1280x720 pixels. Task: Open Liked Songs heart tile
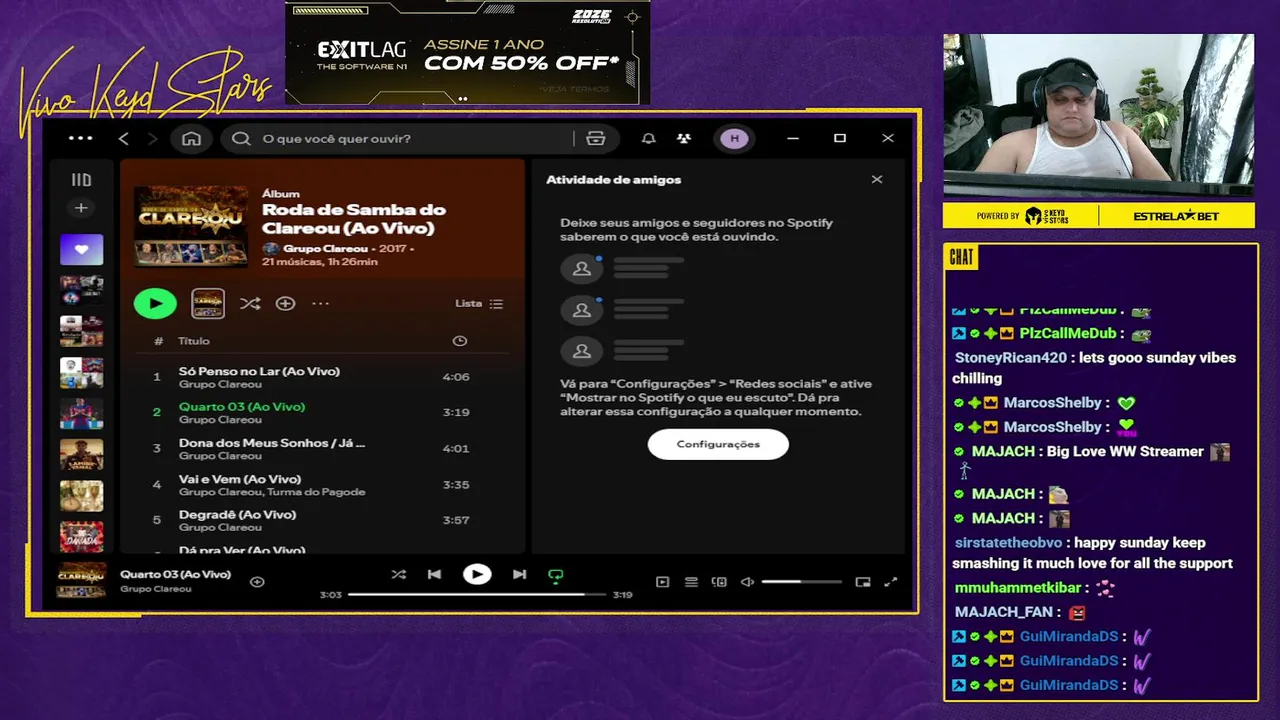click(x=81, y=250)
